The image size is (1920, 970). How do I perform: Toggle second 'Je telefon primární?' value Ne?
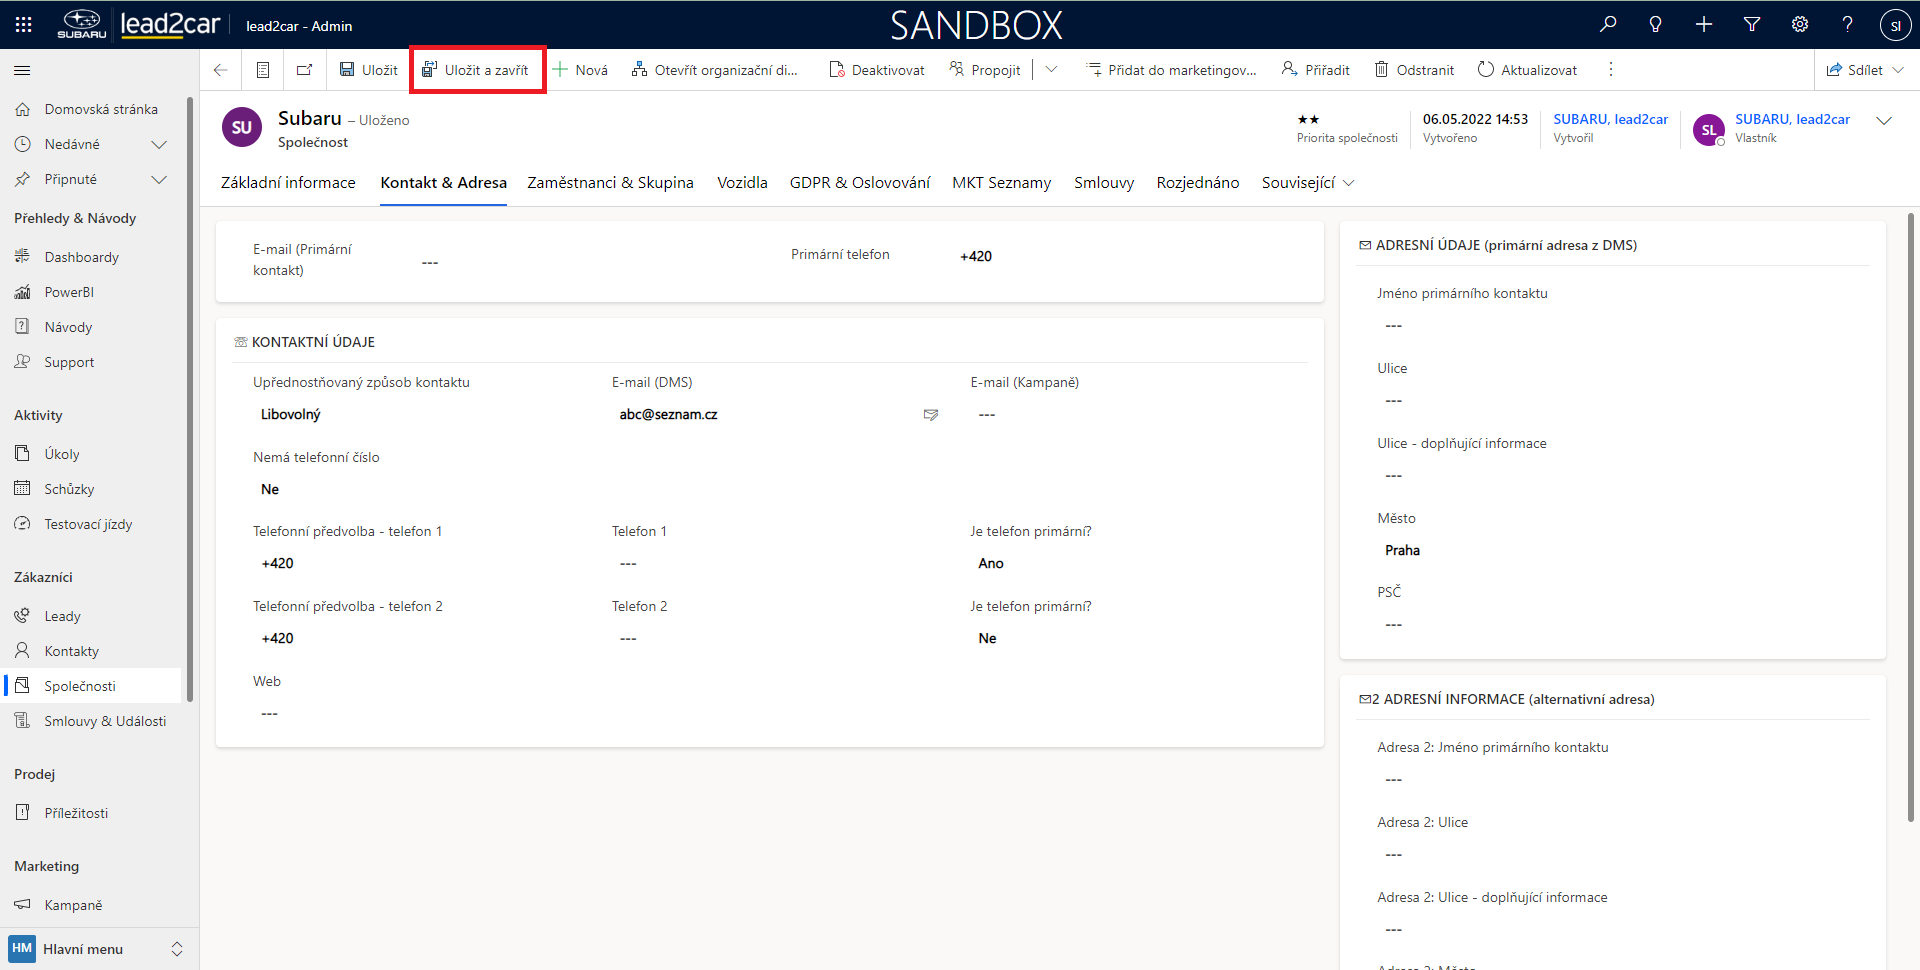[987, 639]
